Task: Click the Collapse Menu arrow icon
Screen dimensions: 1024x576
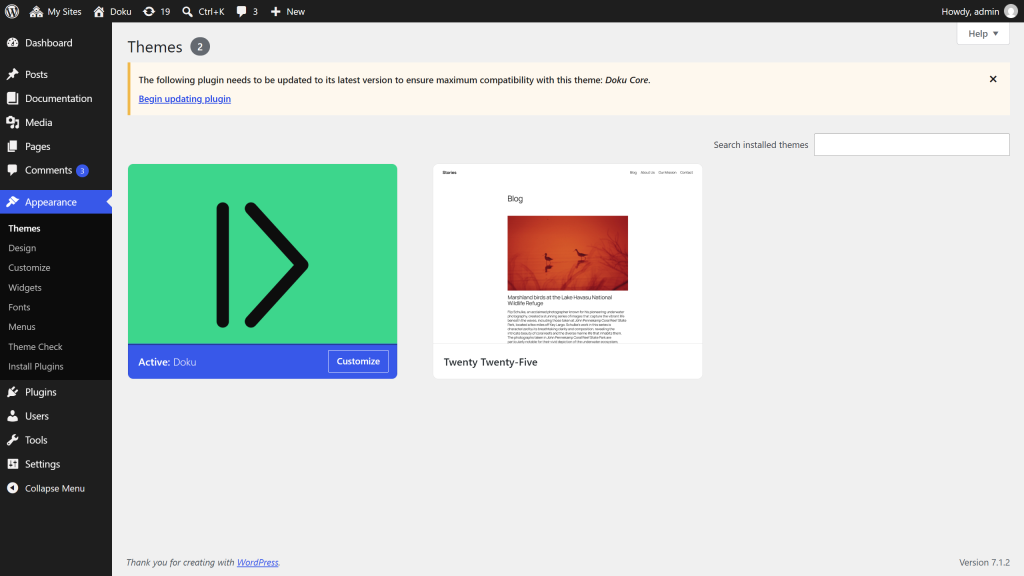Action: [12, 488]
